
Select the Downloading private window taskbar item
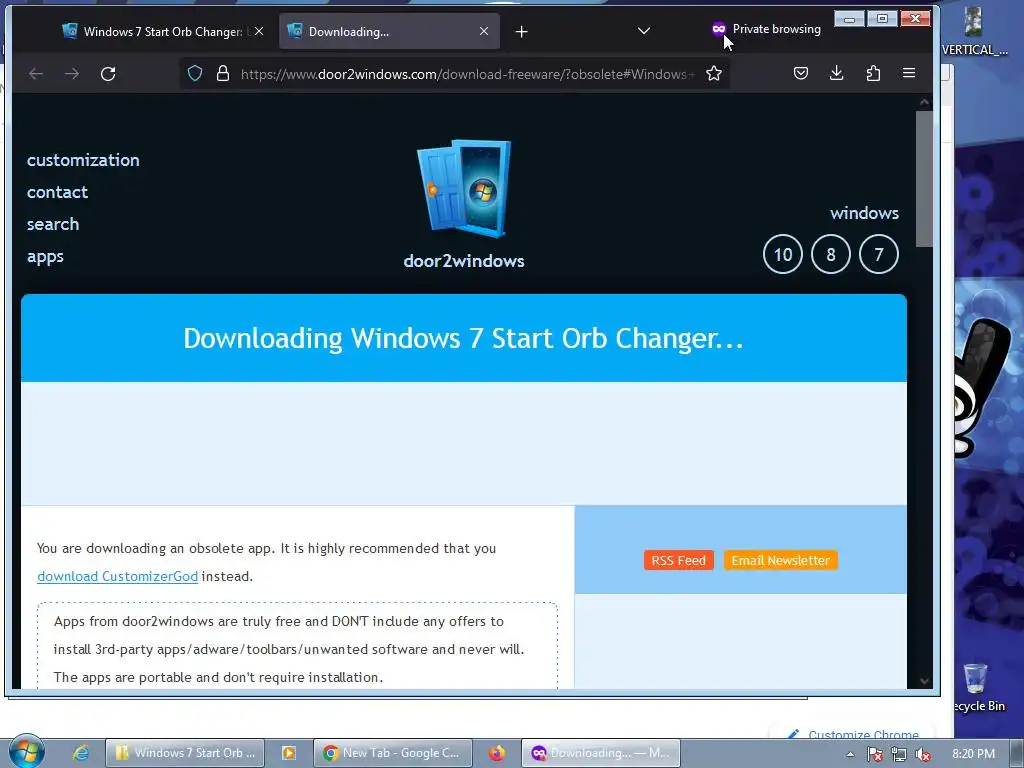(601, 753)
